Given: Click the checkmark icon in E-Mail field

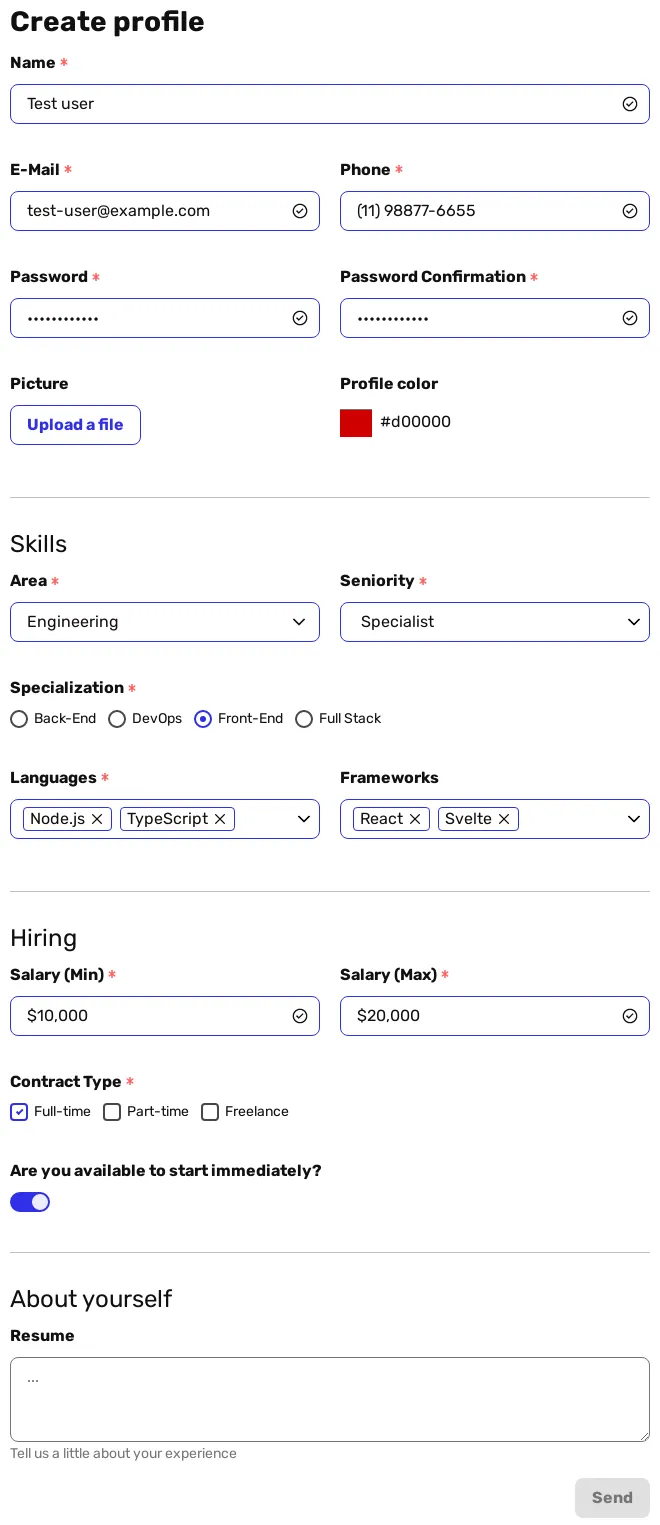Looking at the screenshot, I should (300, 211).
